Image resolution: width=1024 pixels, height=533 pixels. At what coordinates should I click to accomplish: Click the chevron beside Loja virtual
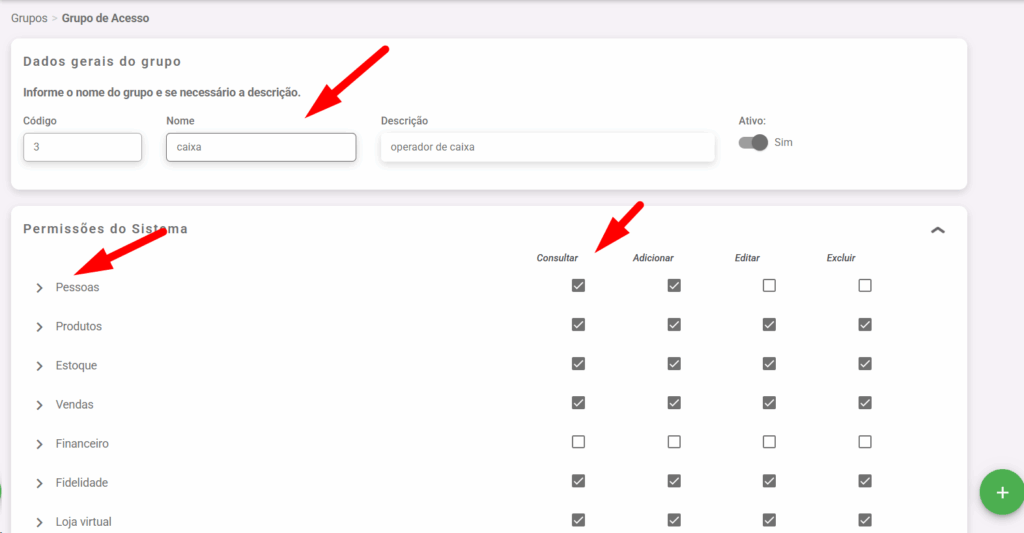click(x=39, y=522)
